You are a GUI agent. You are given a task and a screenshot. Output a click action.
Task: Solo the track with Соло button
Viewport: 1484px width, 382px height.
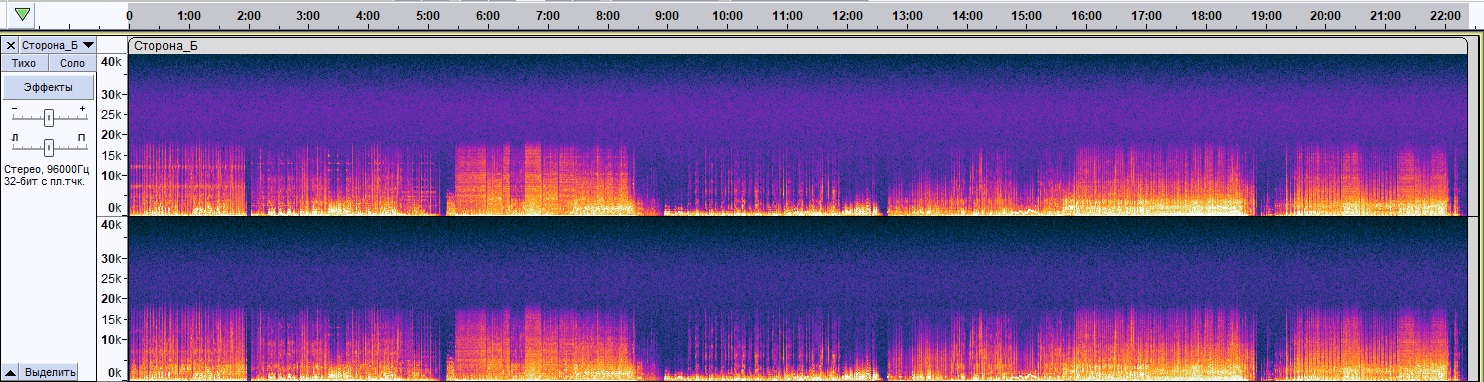pyautogui.click(x=72, y=63)
